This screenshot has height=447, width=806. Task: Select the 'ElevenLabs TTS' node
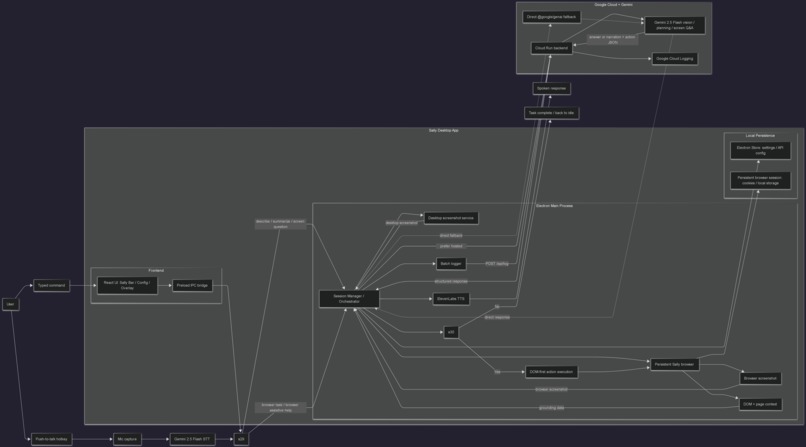coord(451,299)
